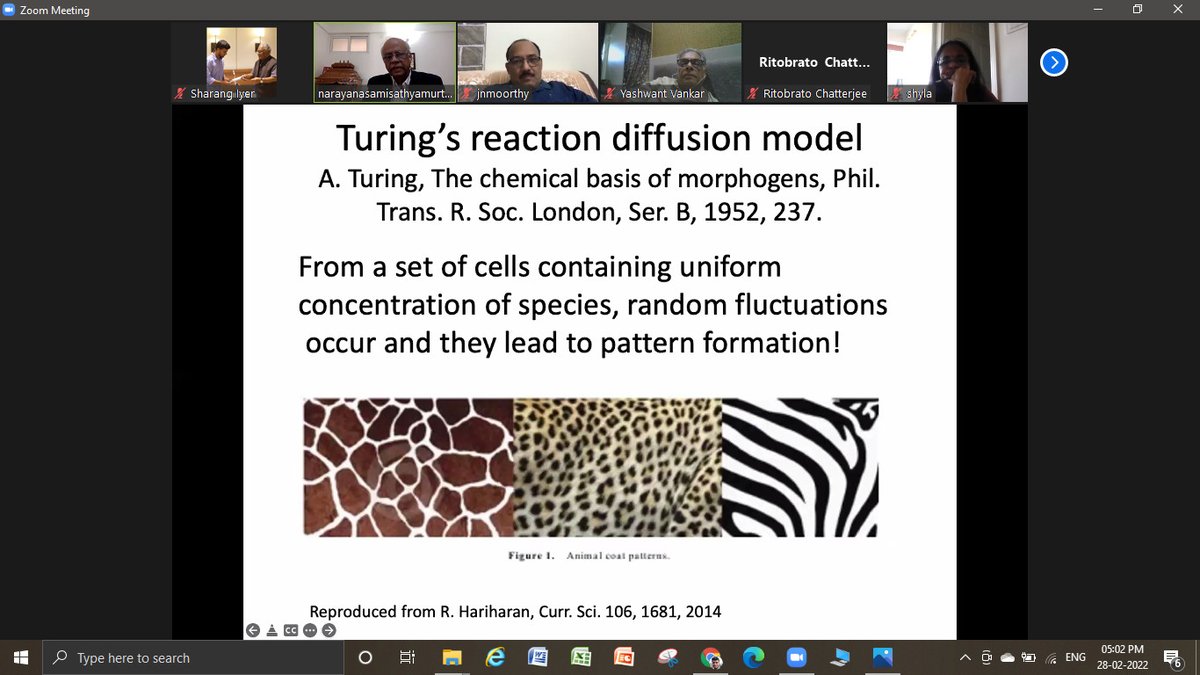Open Zoom from the Windows taskbar
Viewport: 1200px width, 675px height.
click(x=796, y=657)
